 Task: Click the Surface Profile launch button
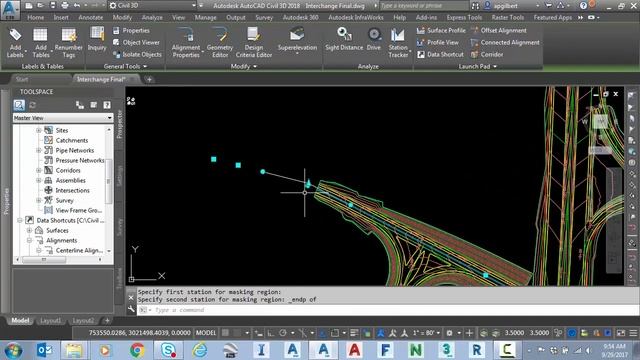(x=441, y=31)
